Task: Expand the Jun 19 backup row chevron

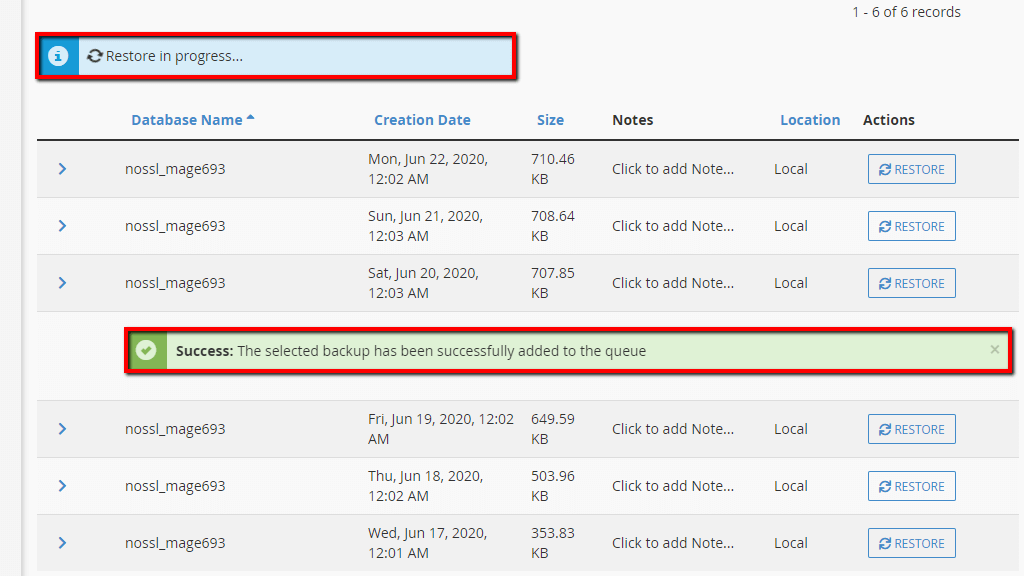Action: click(62, 429)
